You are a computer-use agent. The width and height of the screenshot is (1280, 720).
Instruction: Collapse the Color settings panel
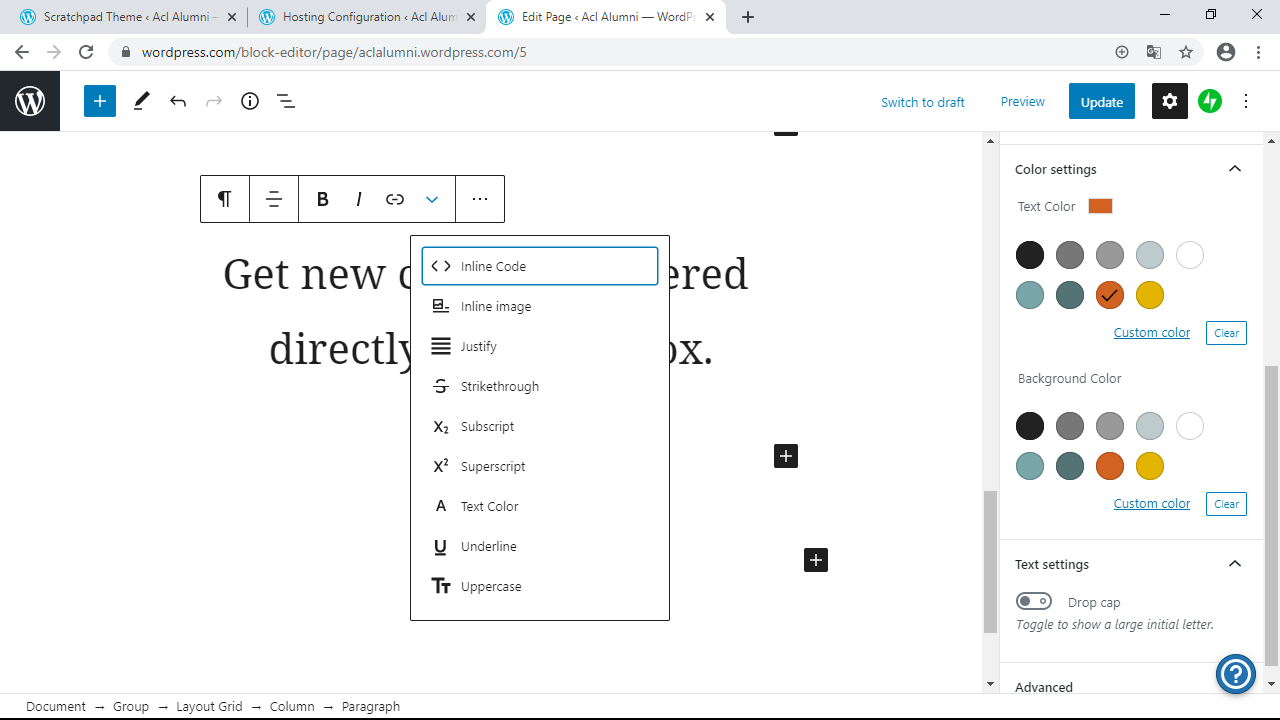click(x=1234, y=169)
